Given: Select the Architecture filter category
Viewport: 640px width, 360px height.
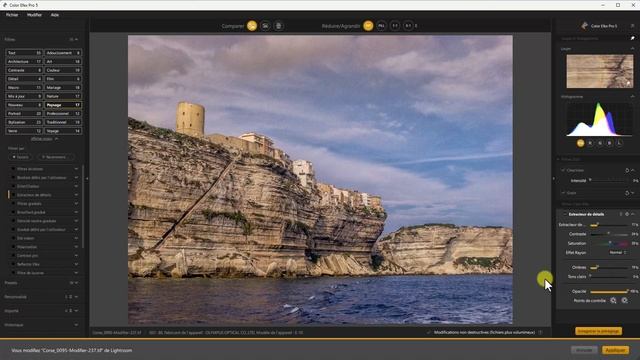Looking at the screenshot, I should [x=24, y=62].
